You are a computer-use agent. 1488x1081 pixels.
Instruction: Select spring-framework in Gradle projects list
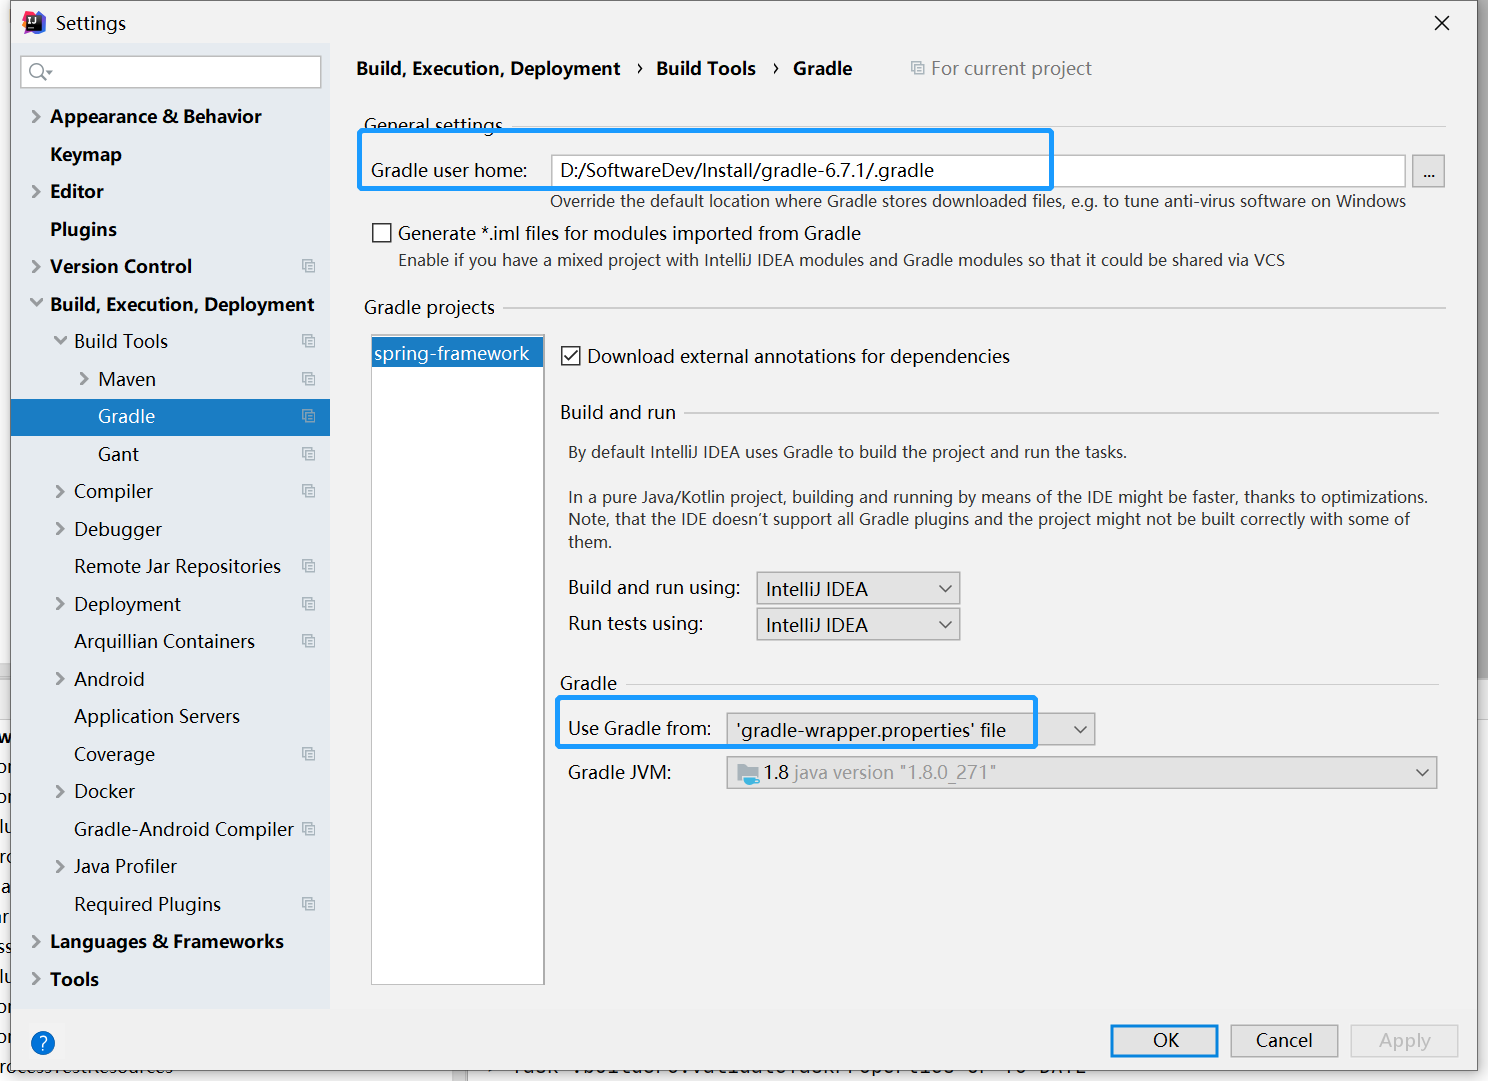tap(457, 353)
